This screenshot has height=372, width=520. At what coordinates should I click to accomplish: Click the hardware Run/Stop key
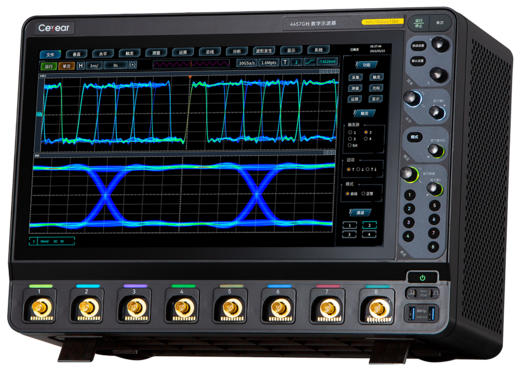[419, 23]
